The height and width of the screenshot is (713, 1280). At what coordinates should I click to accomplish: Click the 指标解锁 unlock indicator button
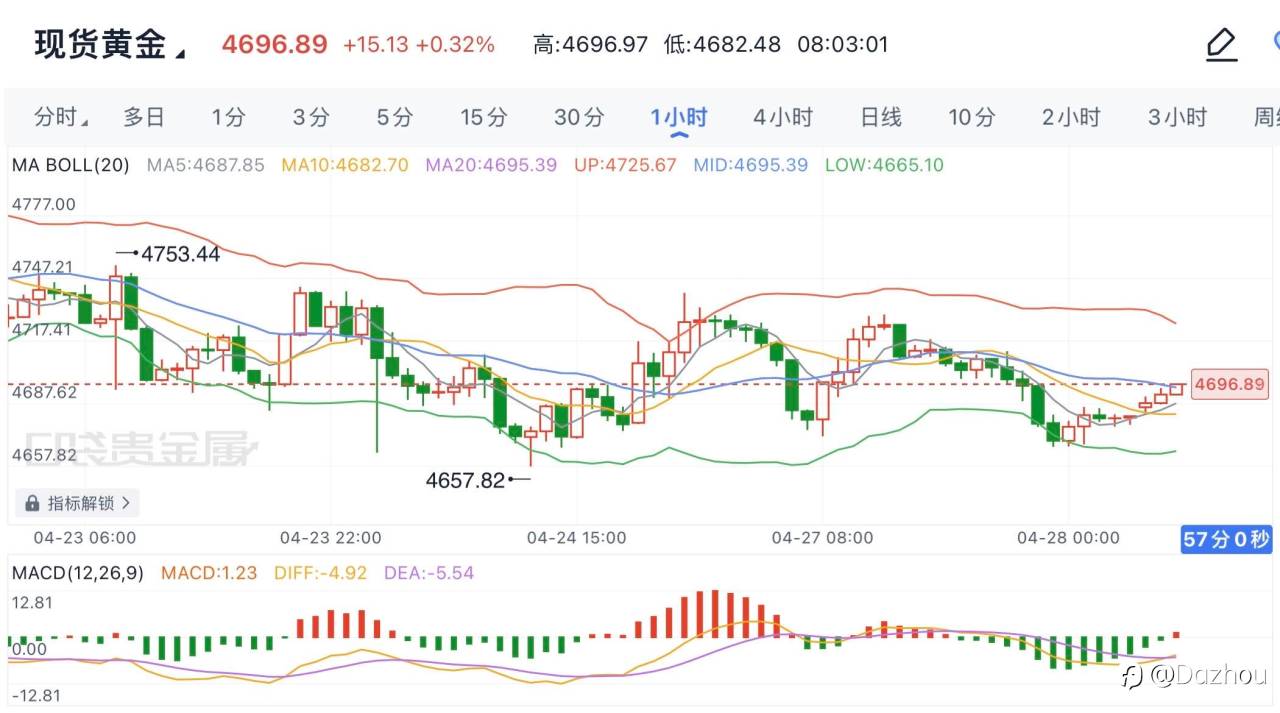click(x=78, y=503)
